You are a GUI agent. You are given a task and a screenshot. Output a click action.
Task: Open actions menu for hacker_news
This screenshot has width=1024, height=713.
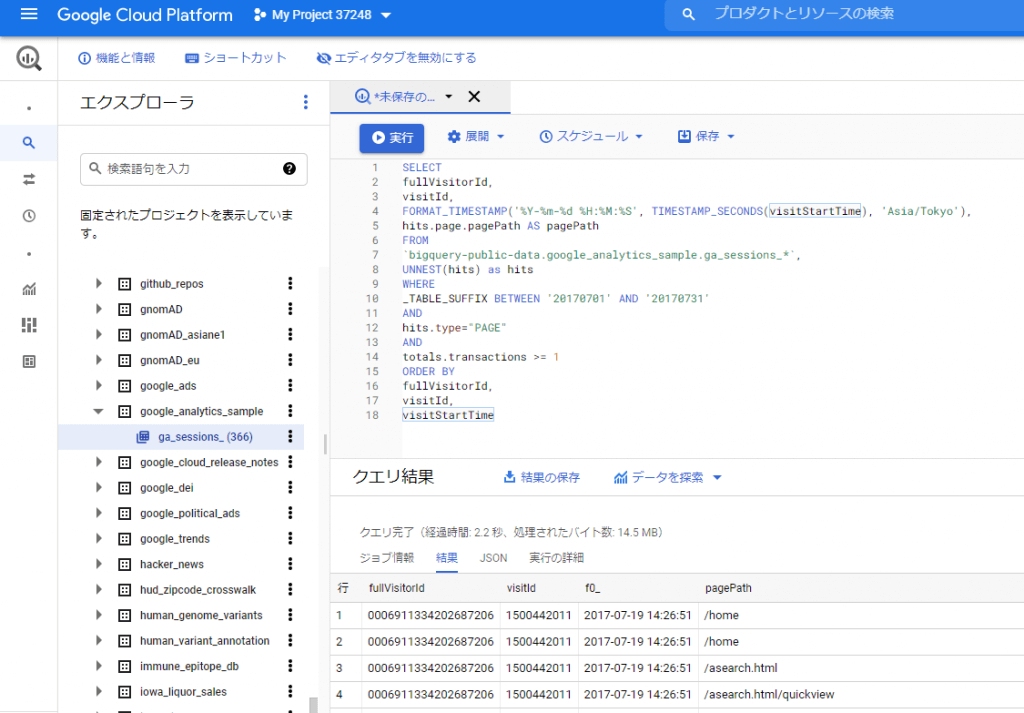tap(290, 563)
